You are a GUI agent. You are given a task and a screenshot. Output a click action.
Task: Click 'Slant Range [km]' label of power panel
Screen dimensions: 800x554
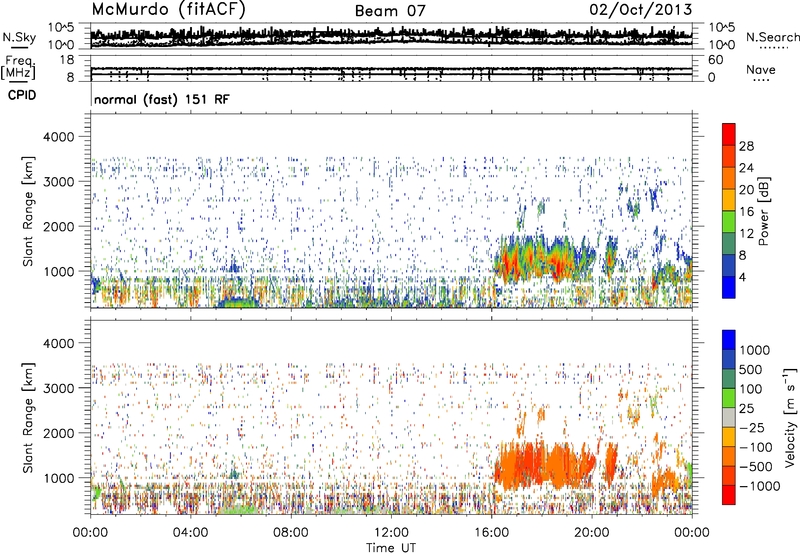(28, 211)
